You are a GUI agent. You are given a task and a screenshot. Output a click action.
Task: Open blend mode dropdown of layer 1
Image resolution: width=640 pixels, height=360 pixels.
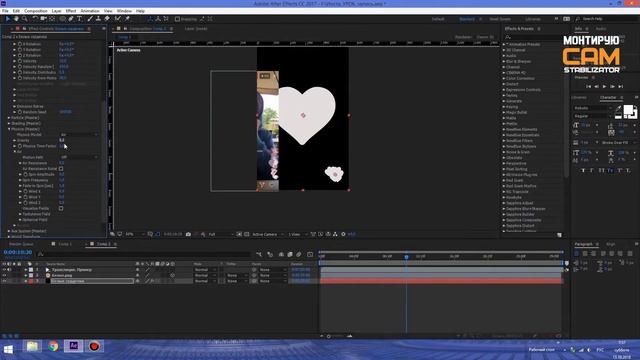204,270
